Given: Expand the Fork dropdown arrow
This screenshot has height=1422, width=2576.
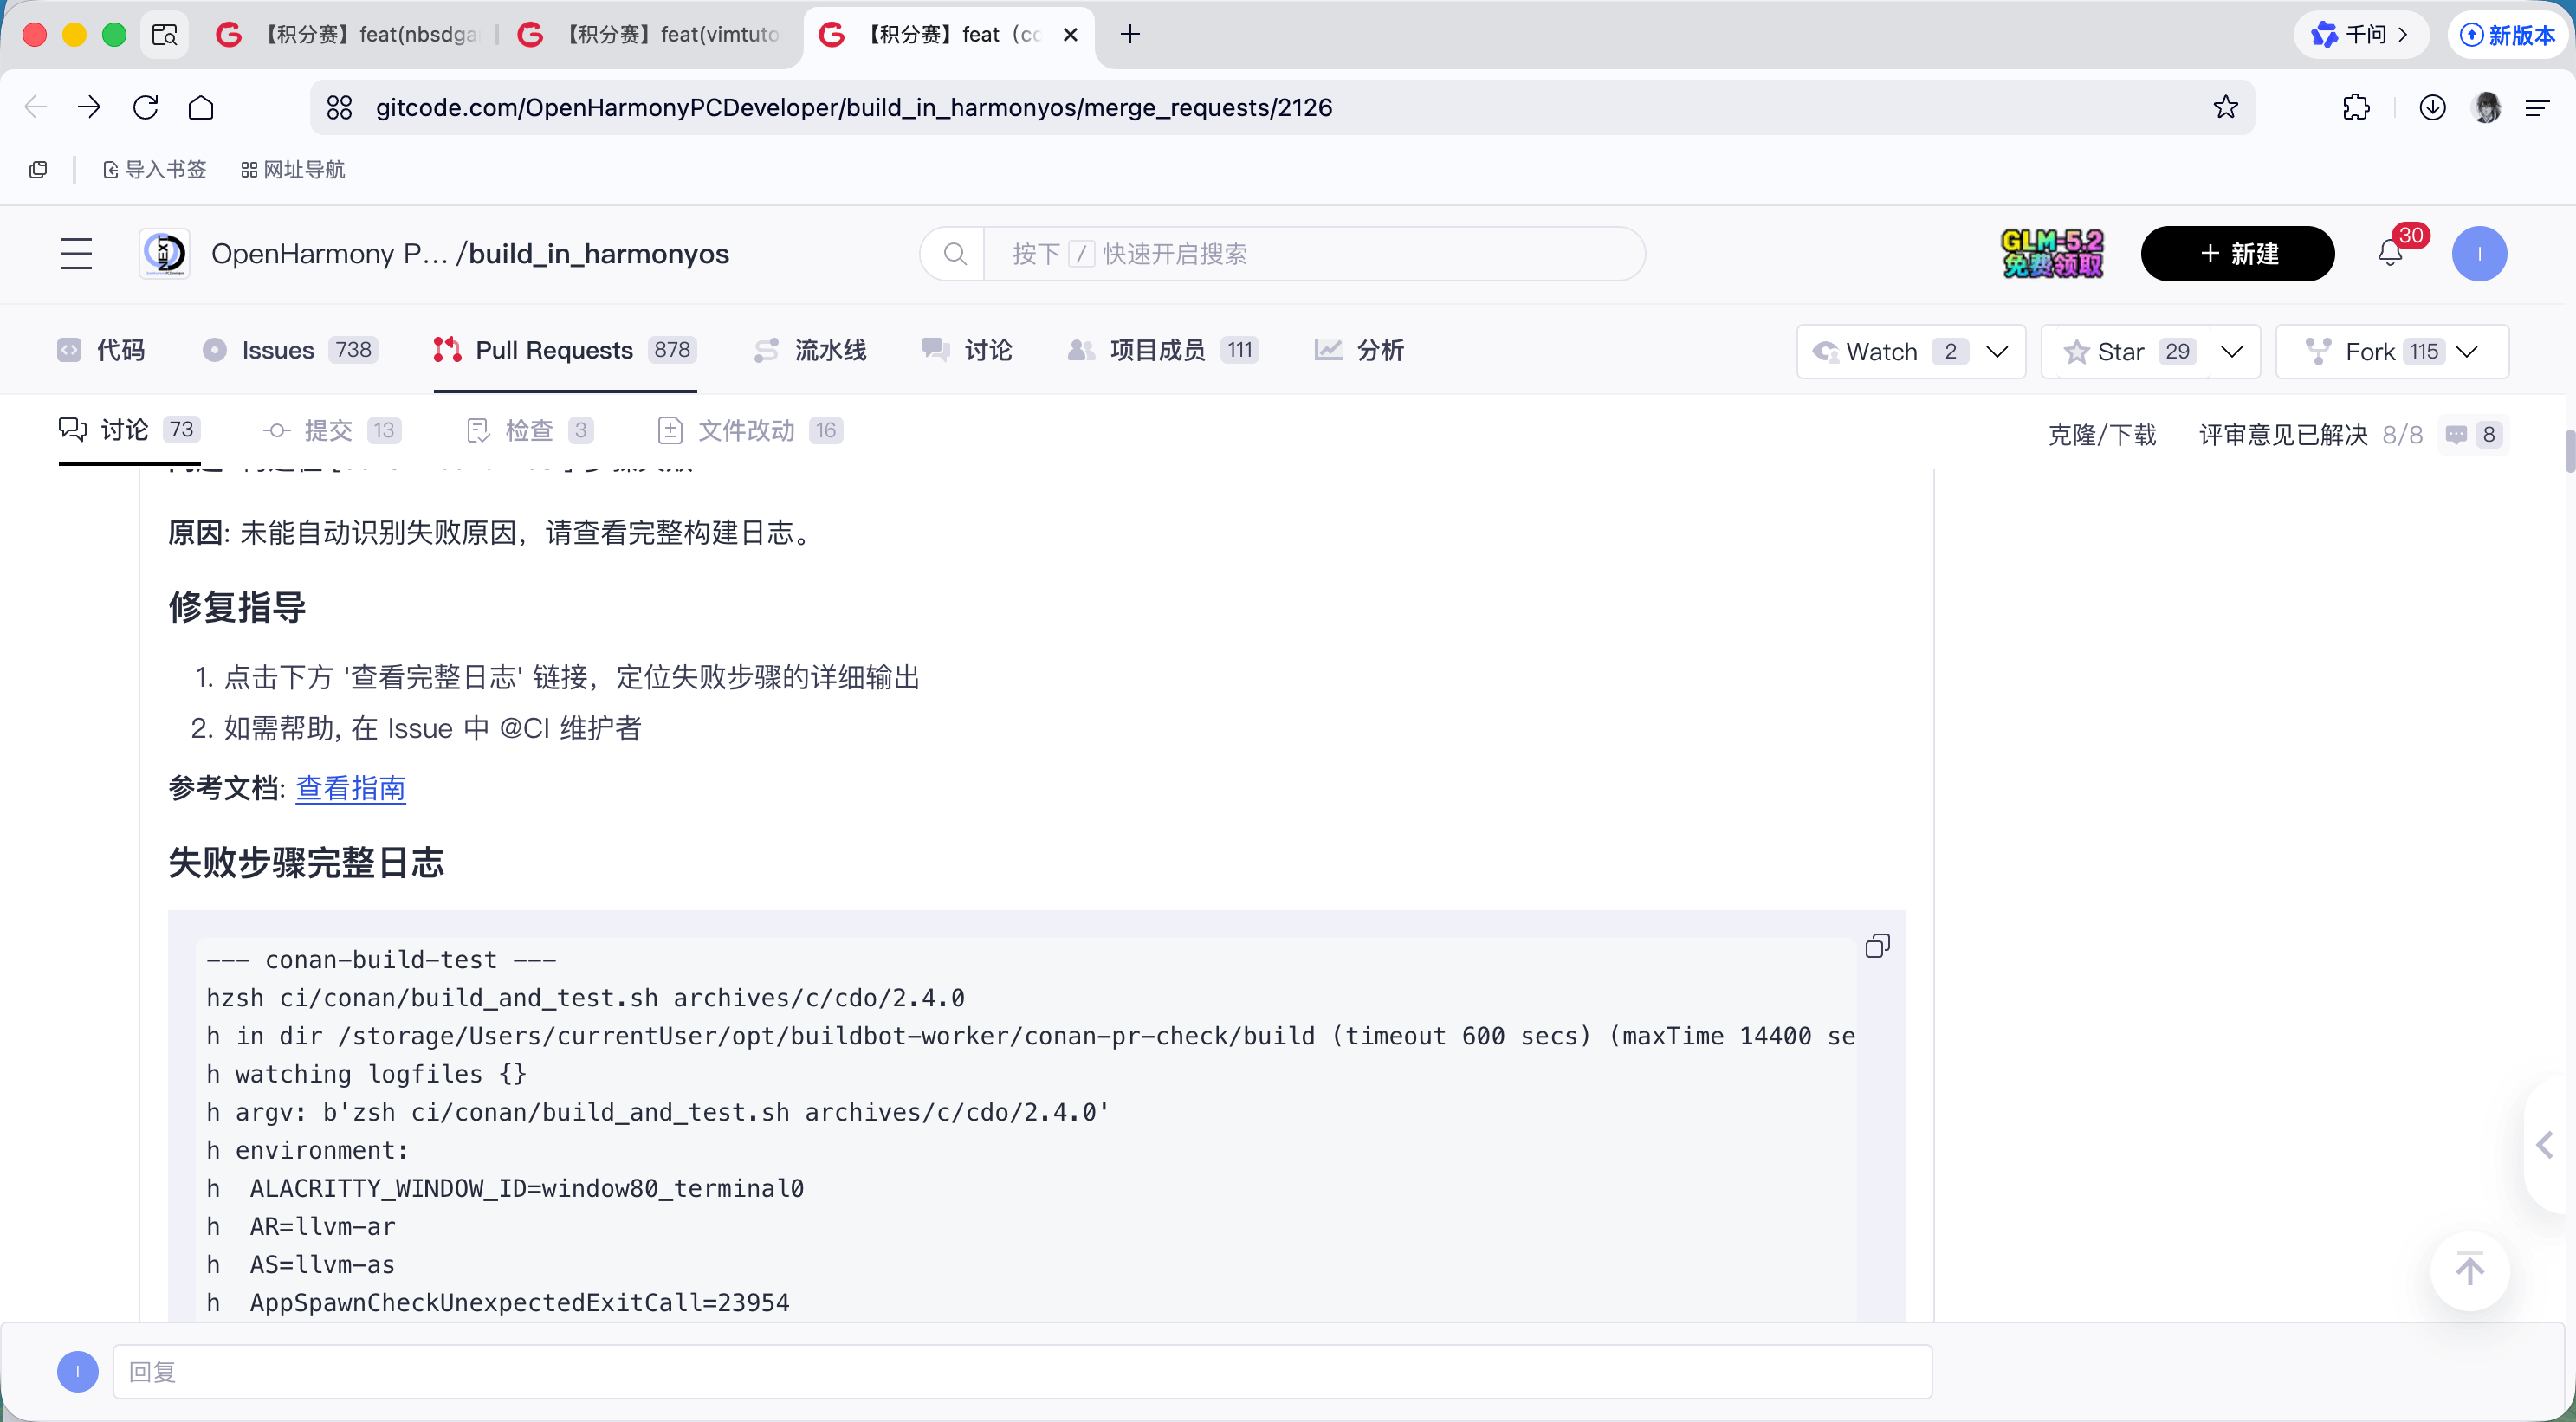Looking at the screenshot, I should pos(2467,352).
